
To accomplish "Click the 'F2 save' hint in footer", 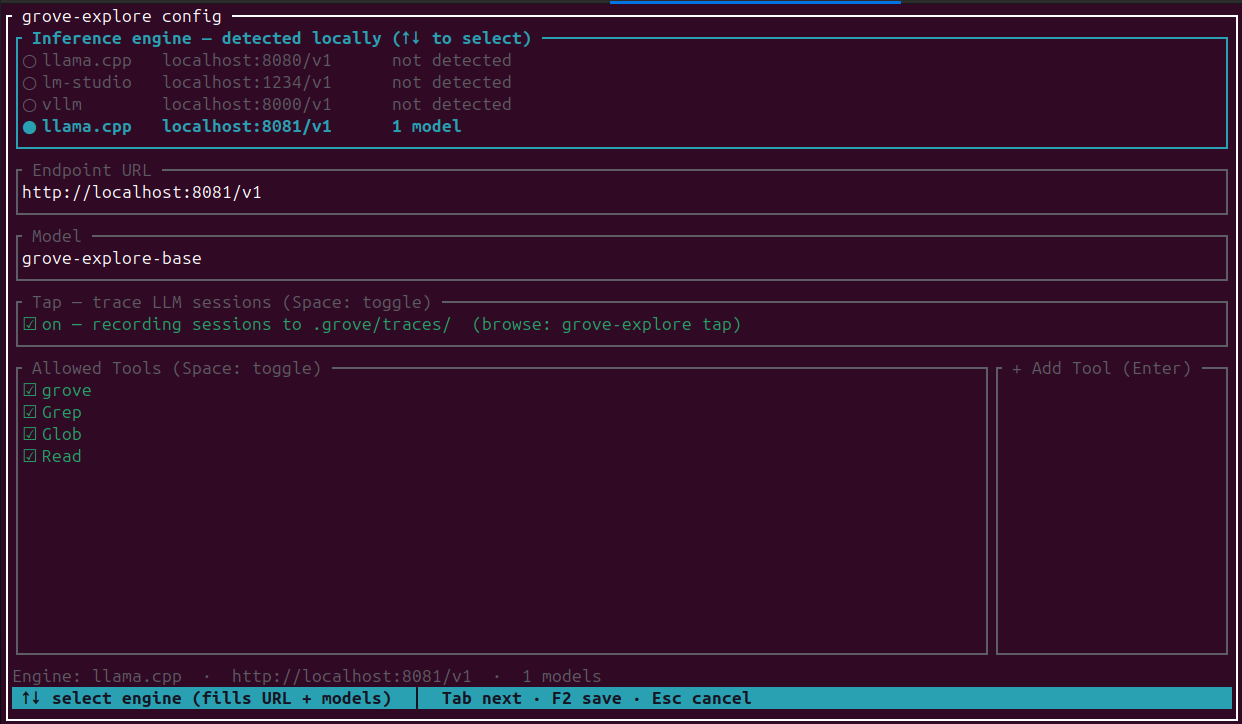I will click(x=587, y=699).
